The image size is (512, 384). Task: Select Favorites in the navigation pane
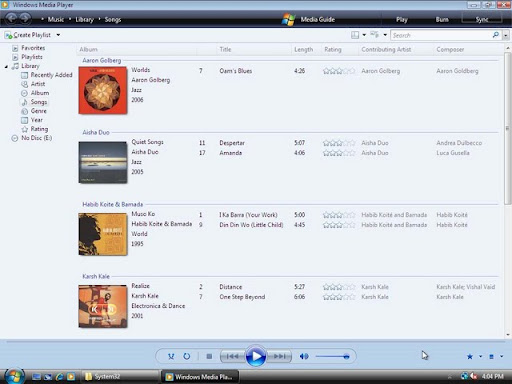click(x=33, y=48)
